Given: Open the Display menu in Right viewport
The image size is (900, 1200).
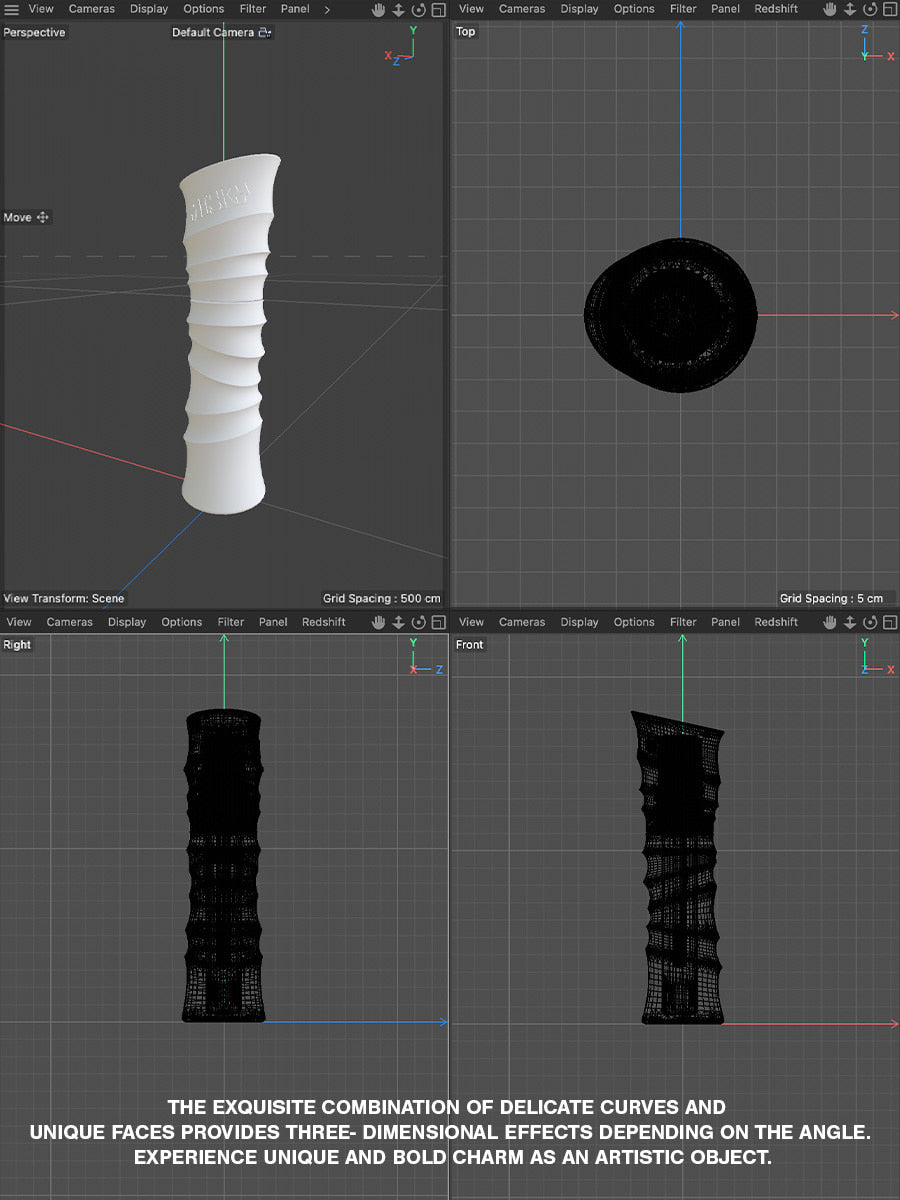Looking at the screenshot, I should coord(127,622).
